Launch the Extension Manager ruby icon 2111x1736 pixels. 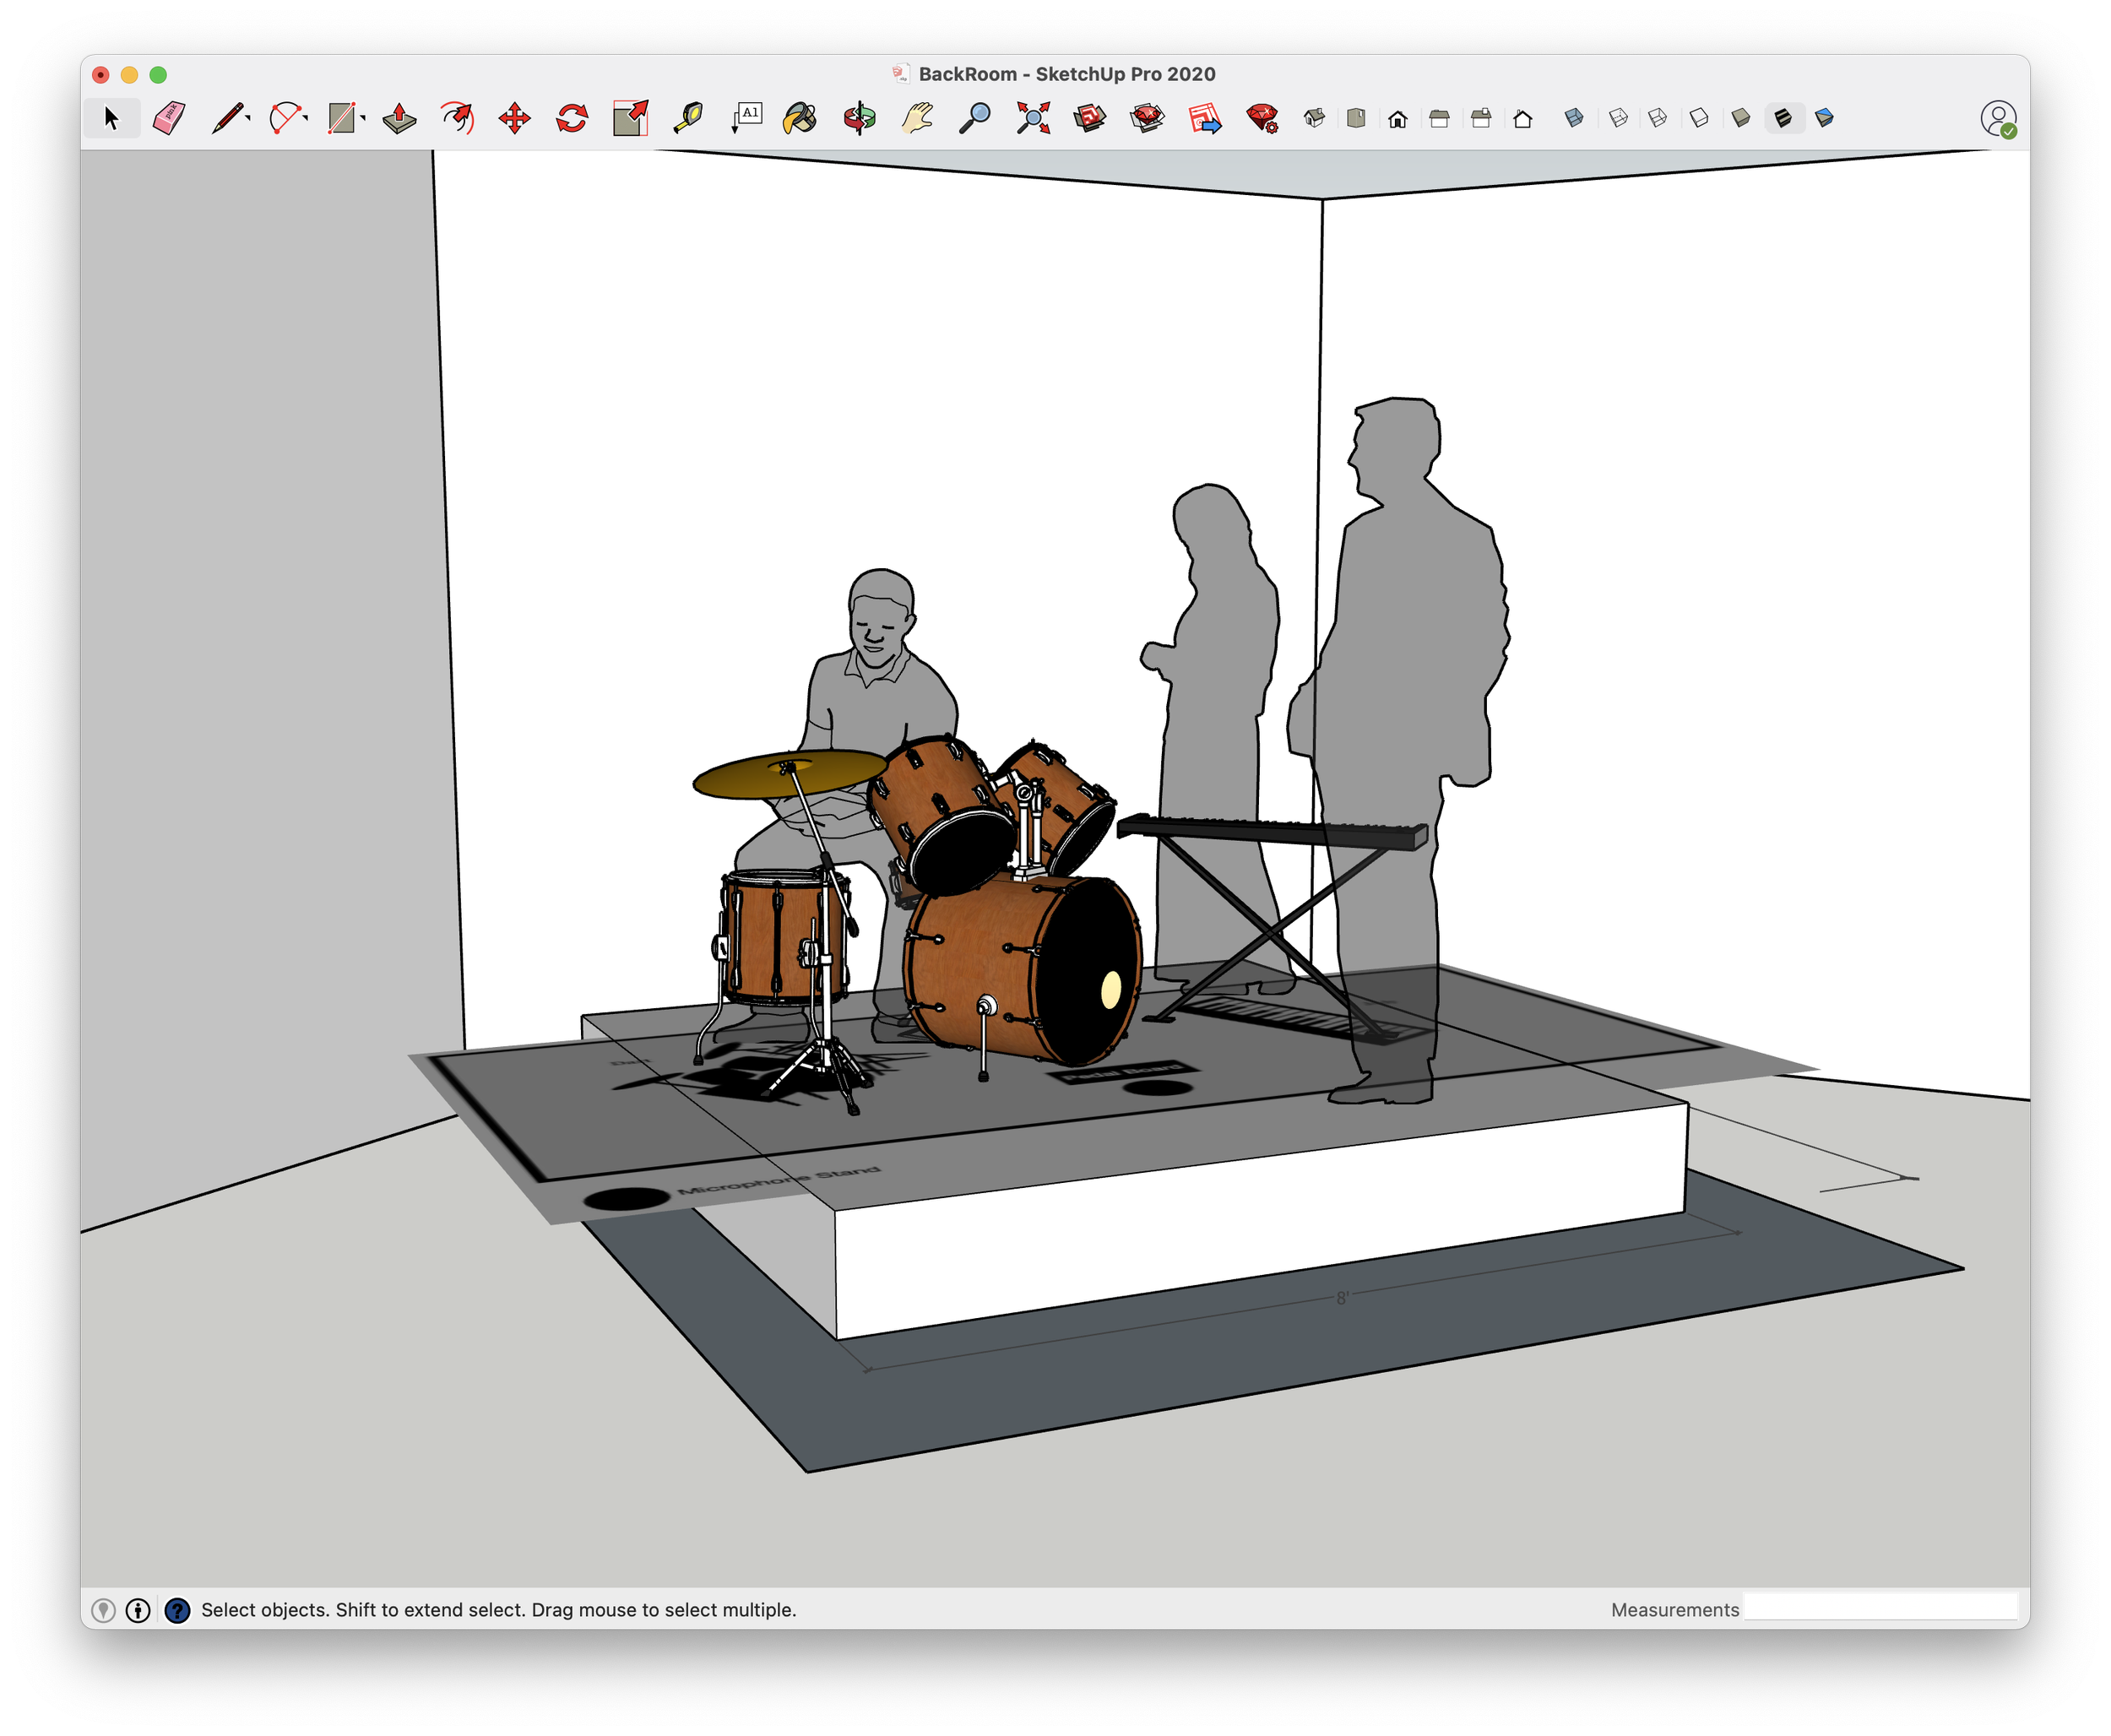[x=1263, y=118]
